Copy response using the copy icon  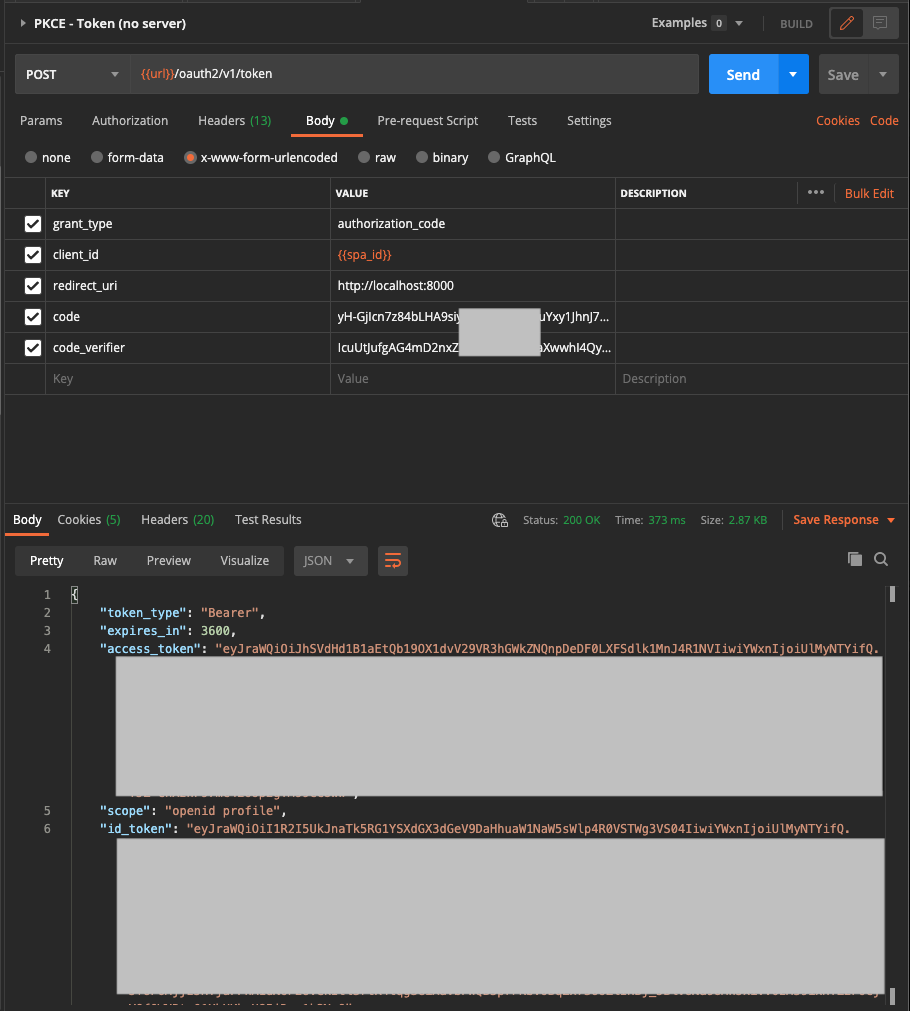click(855, 559)
